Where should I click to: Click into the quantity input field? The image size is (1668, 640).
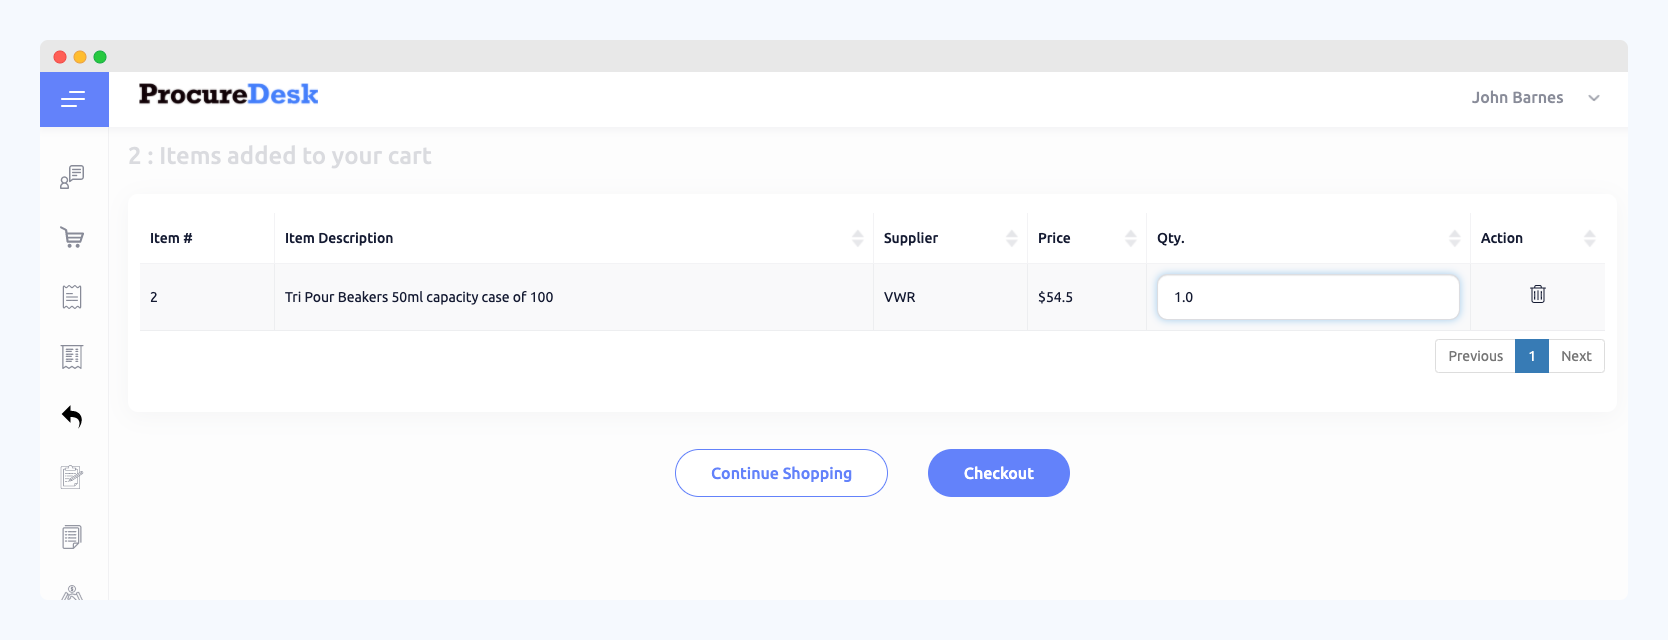[x=1307, y=296]
